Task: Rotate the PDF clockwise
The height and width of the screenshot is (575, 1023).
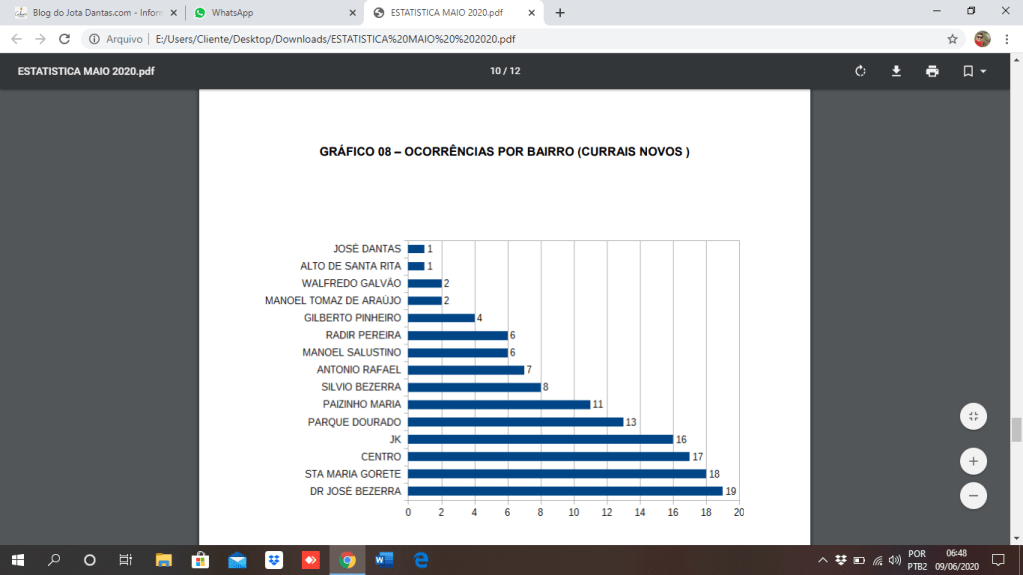Action: [x=860, y=71]
